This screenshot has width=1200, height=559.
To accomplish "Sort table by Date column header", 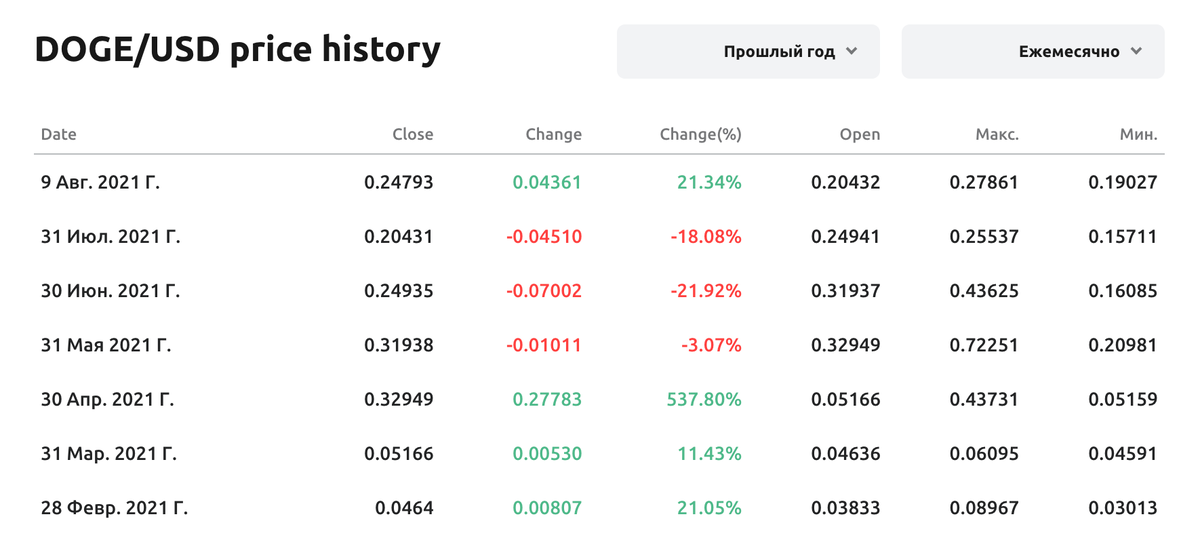I will [x=58, y=134].
